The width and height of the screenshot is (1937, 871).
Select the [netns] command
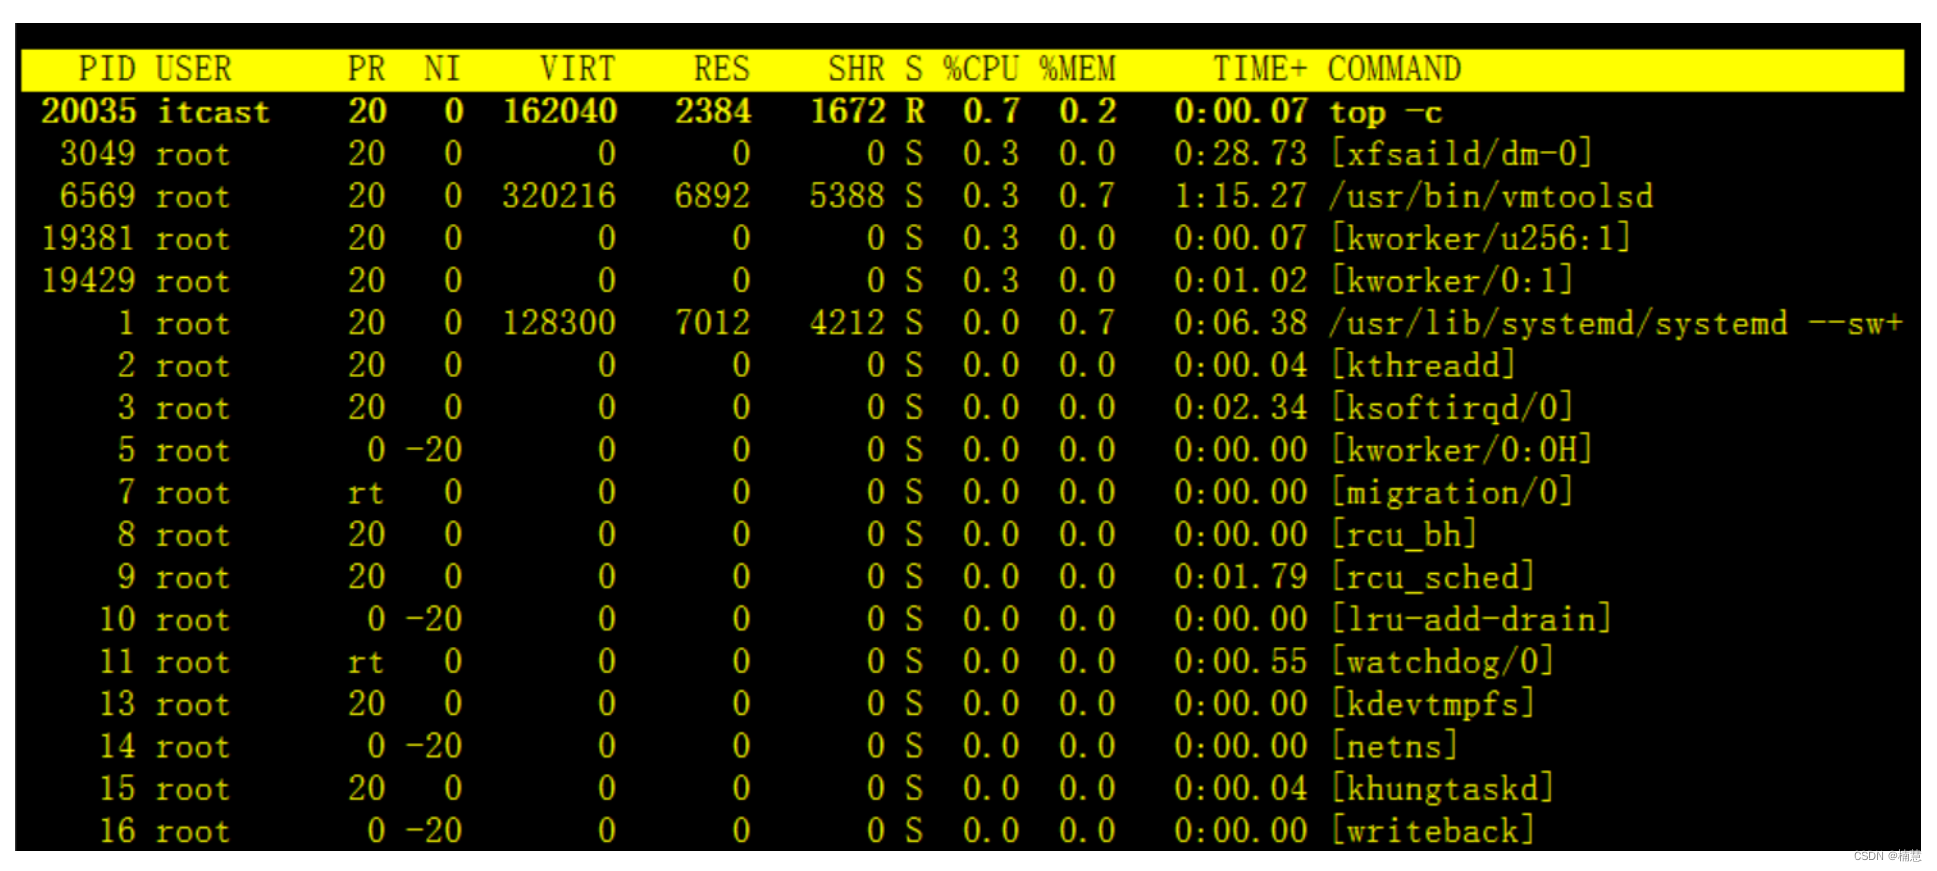[1394, 746]
